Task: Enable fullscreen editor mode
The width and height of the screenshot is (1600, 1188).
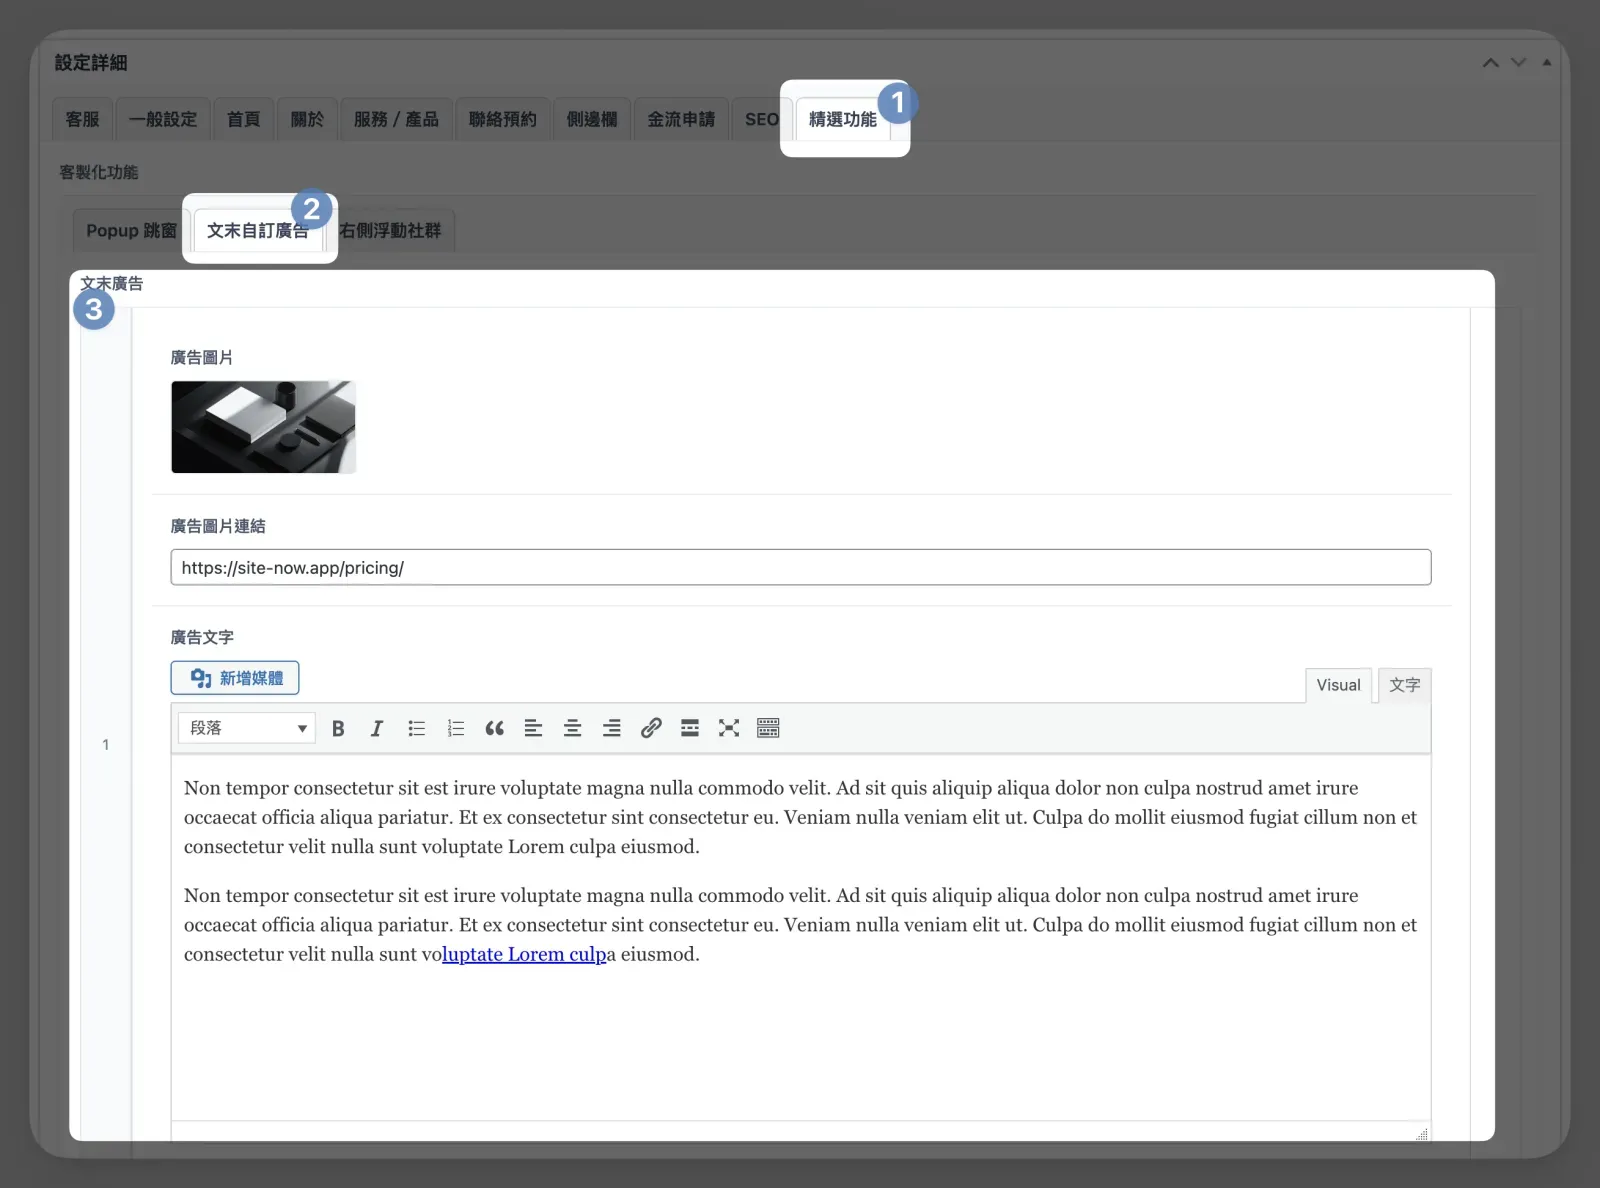Action: (x=729, y=728)
